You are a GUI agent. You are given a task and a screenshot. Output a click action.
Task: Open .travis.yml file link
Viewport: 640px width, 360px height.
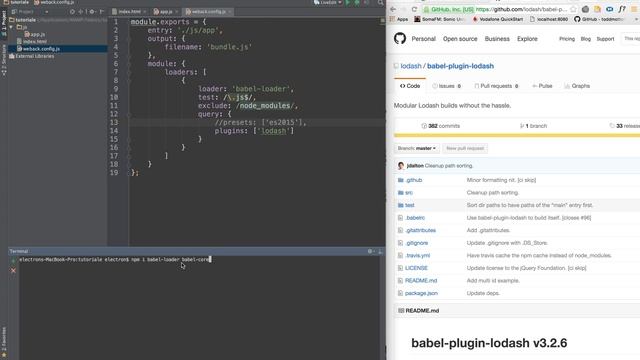point(417,256)
